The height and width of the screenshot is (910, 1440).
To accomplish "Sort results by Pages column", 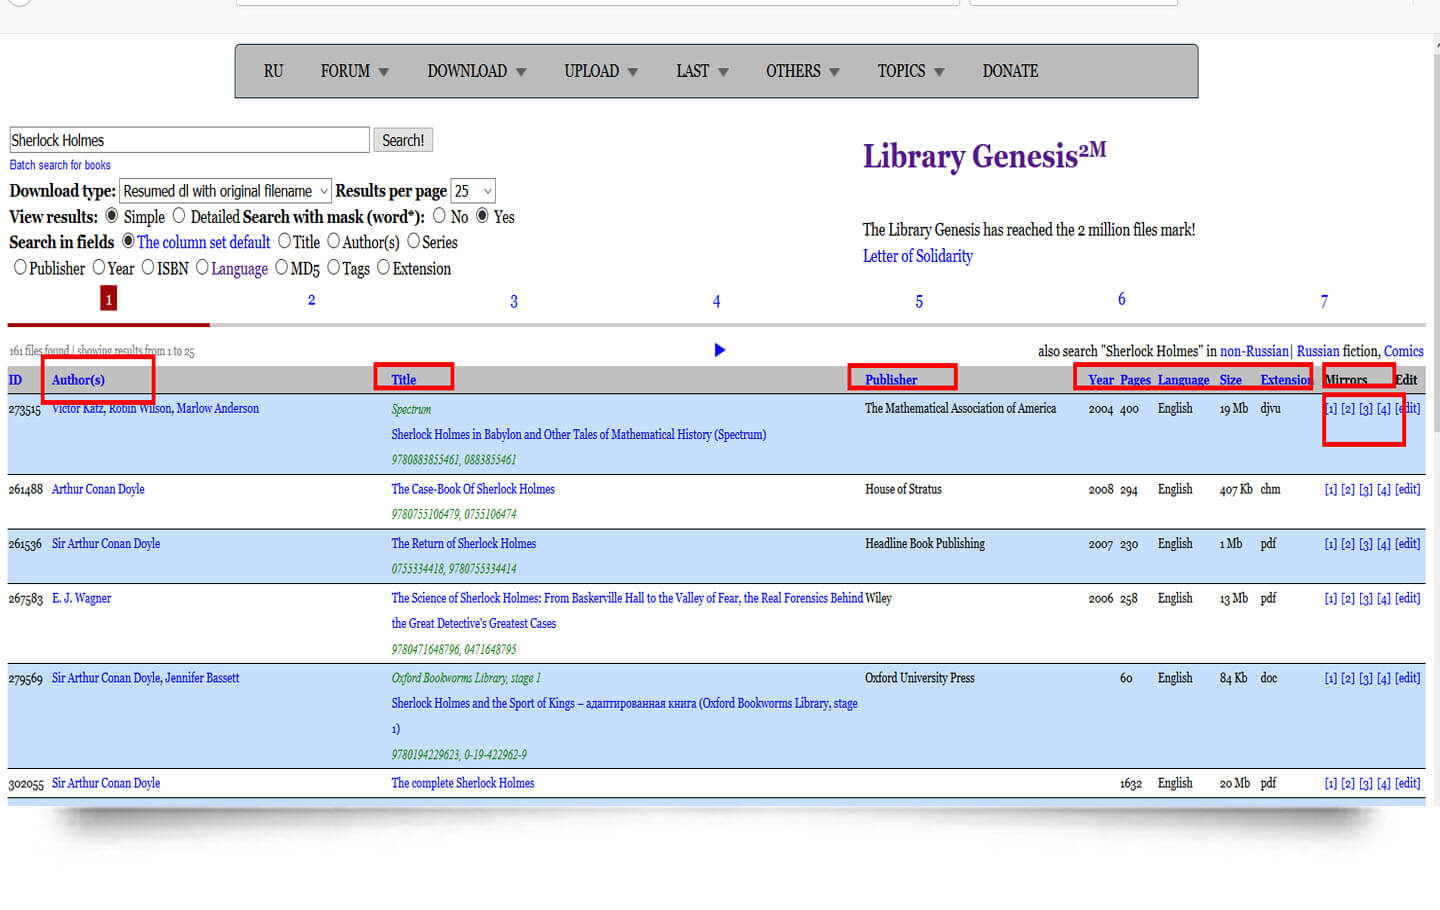I will 1135,380.
